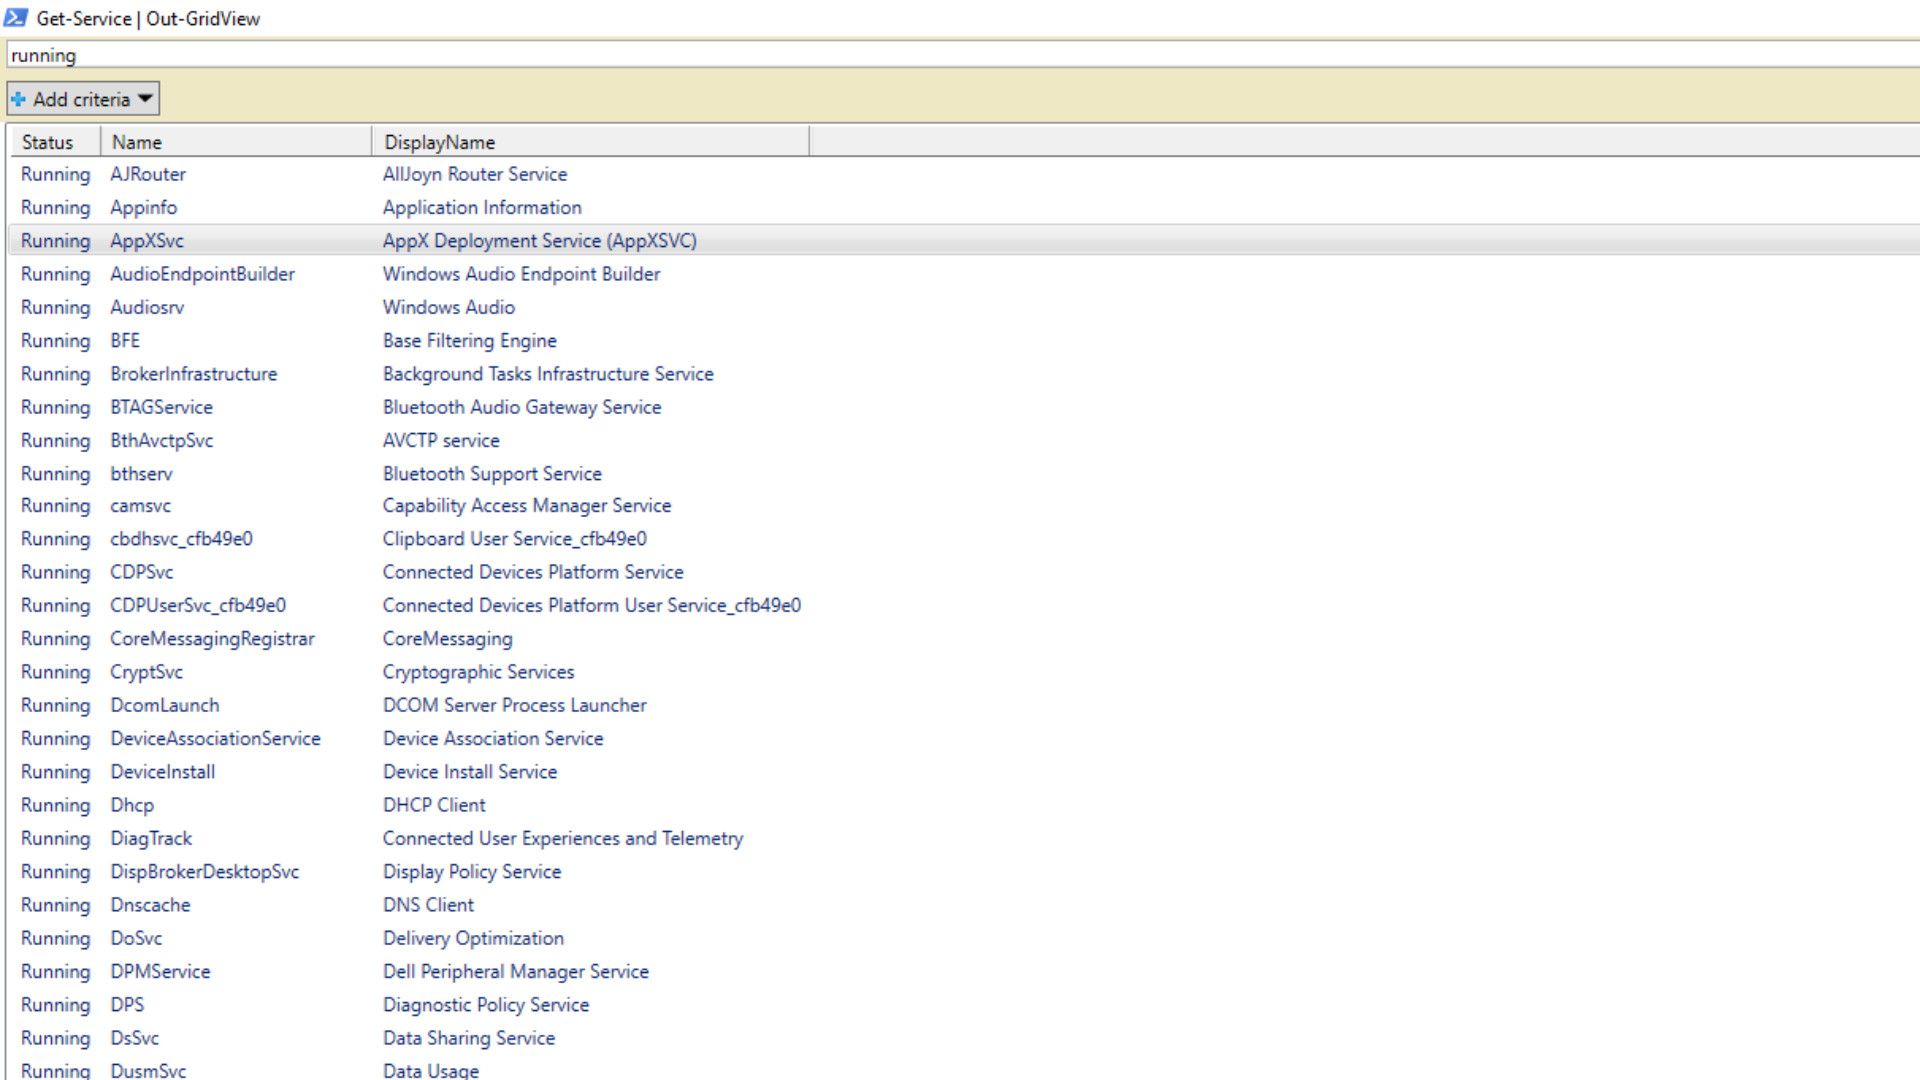Click 'Background Tasks Infrastructure Service' display name
Image resolution: width=1920 pixels, height=1080 pixels.
click(x=548, y=374)
